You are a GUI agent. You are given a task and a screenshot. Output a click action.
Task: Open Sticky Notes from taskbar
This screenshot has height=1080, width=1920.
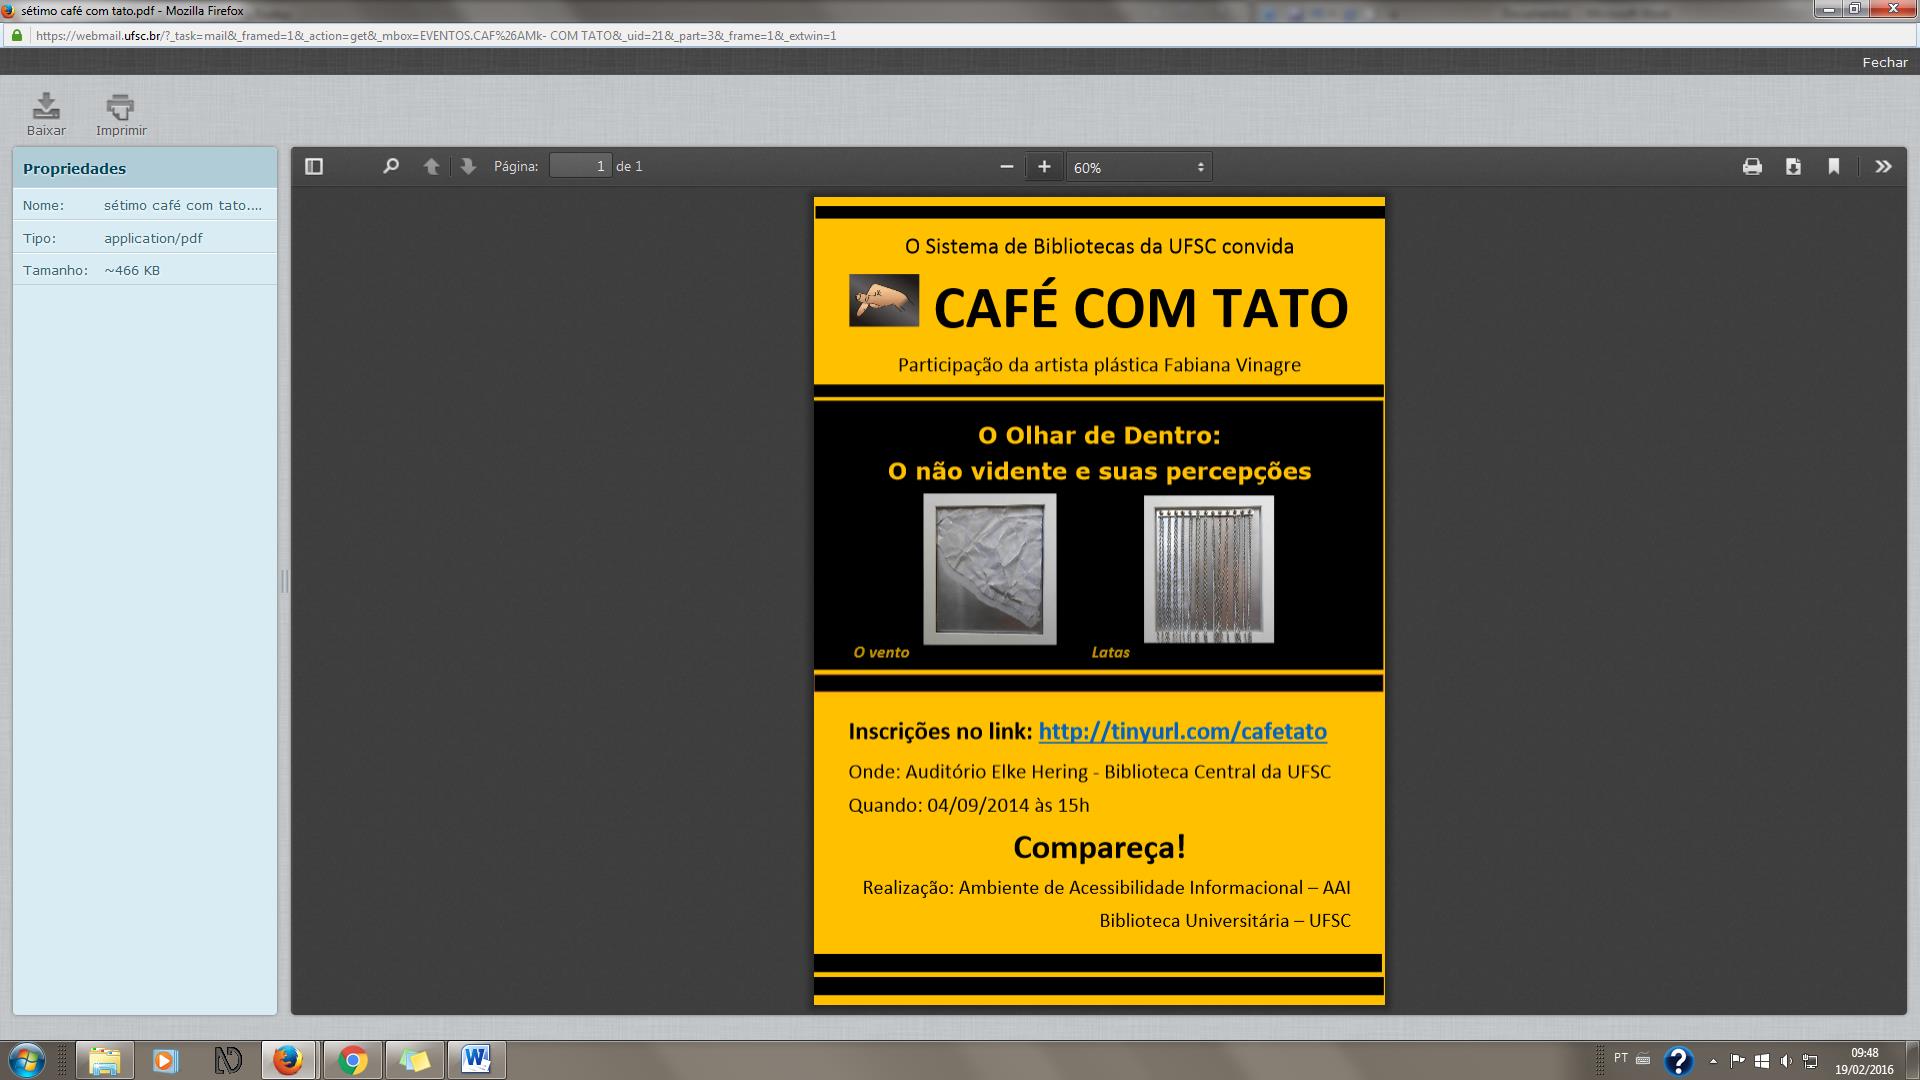[414, 1060]
